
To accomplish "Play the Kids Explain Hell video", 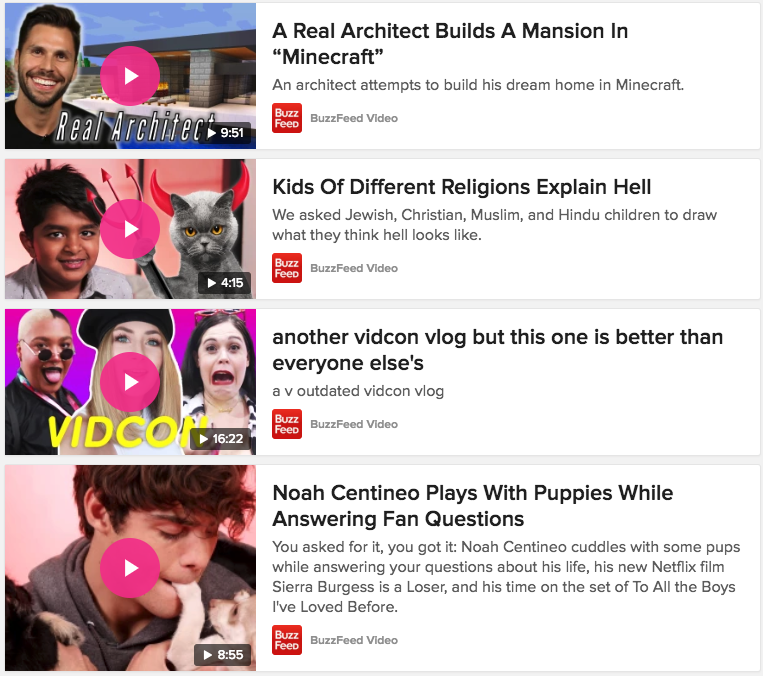I will 130,229.
